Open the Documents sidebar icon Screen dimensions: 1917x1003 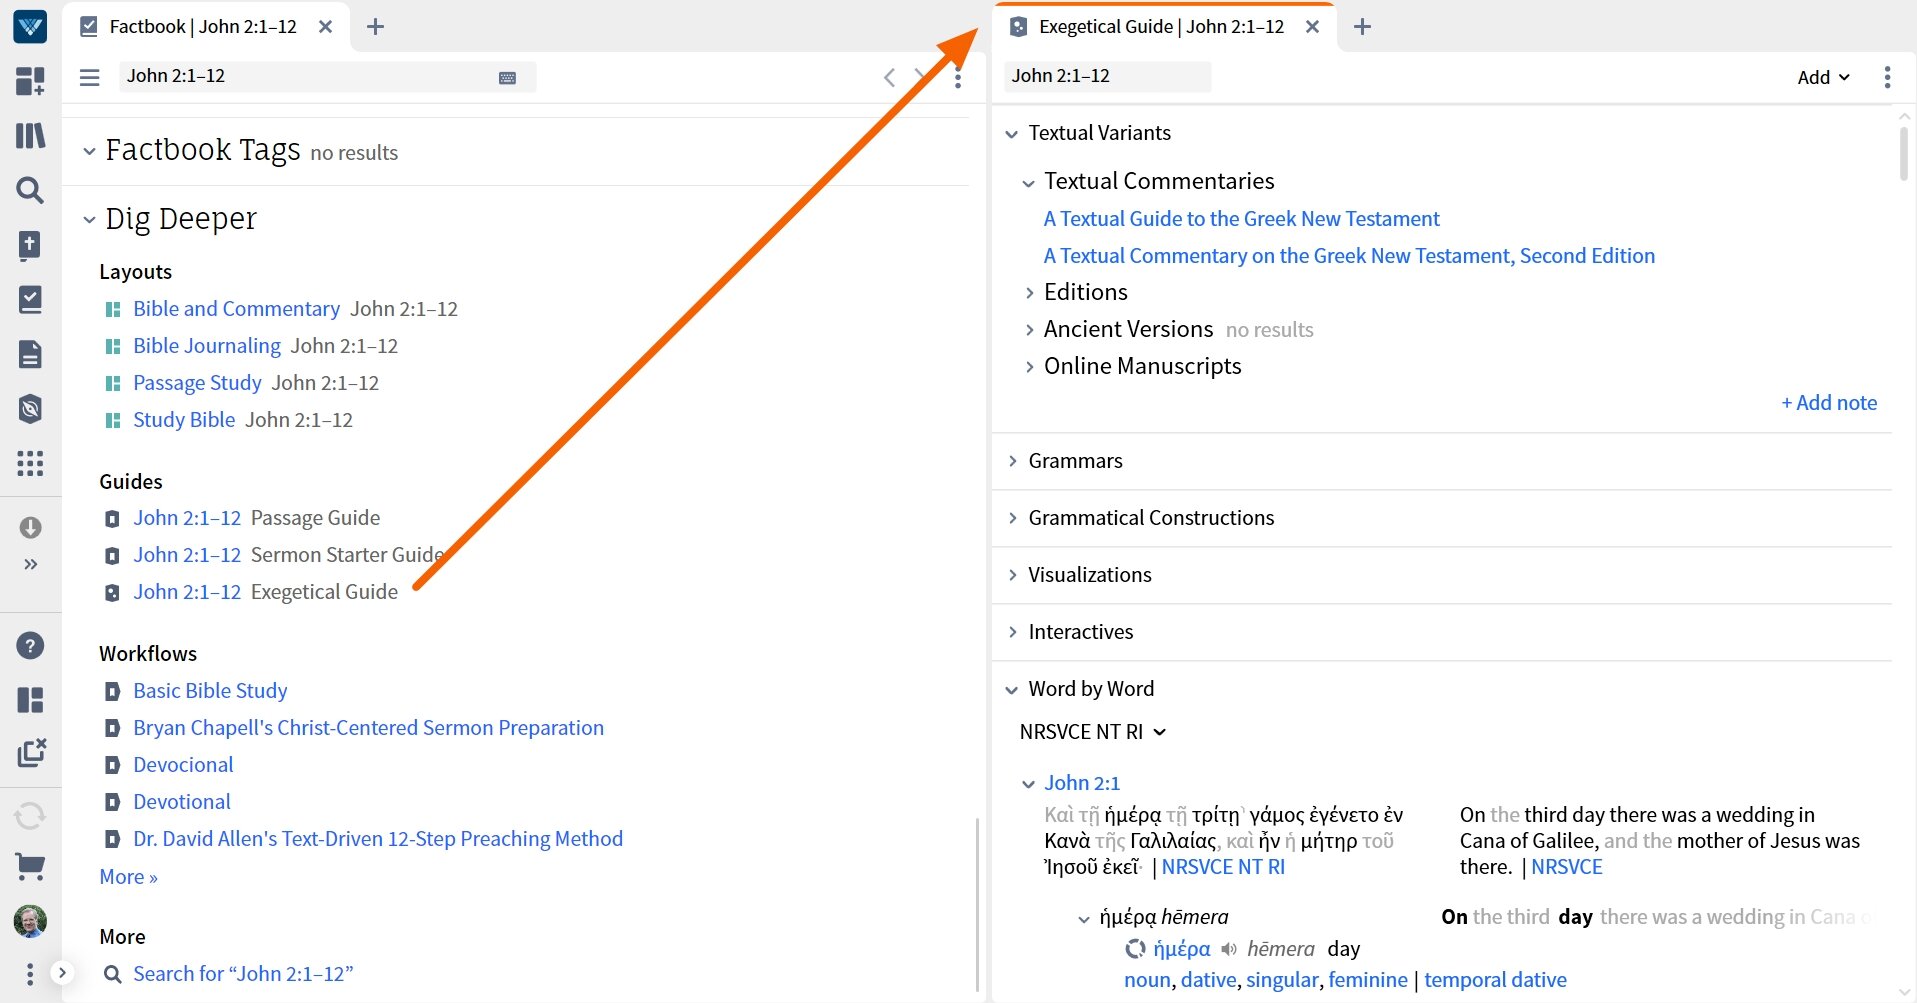tap(30, 354)
